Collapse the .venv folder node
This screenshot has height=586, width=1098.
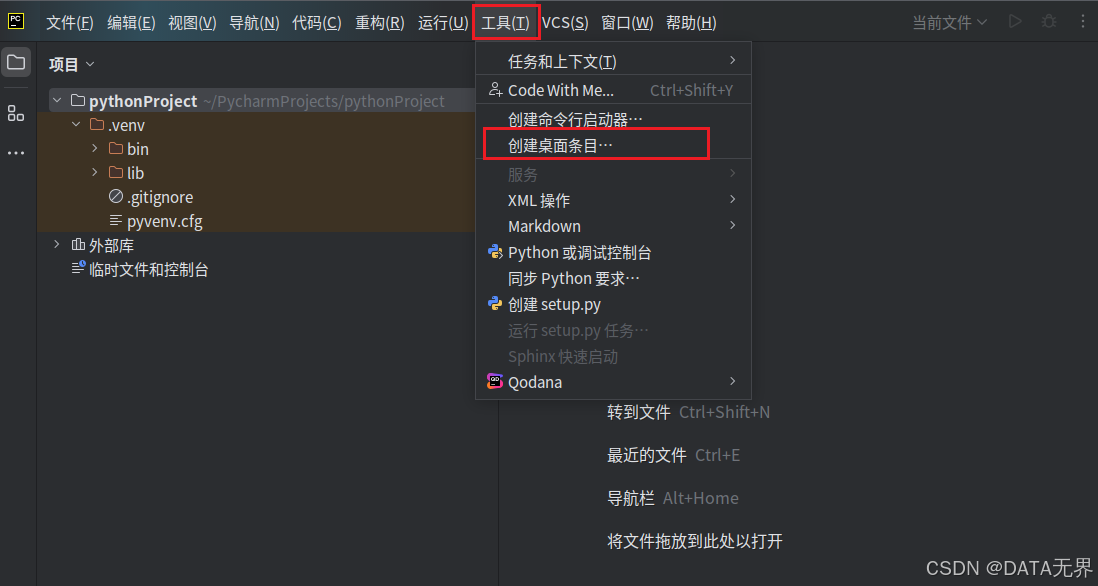point(76,125)
